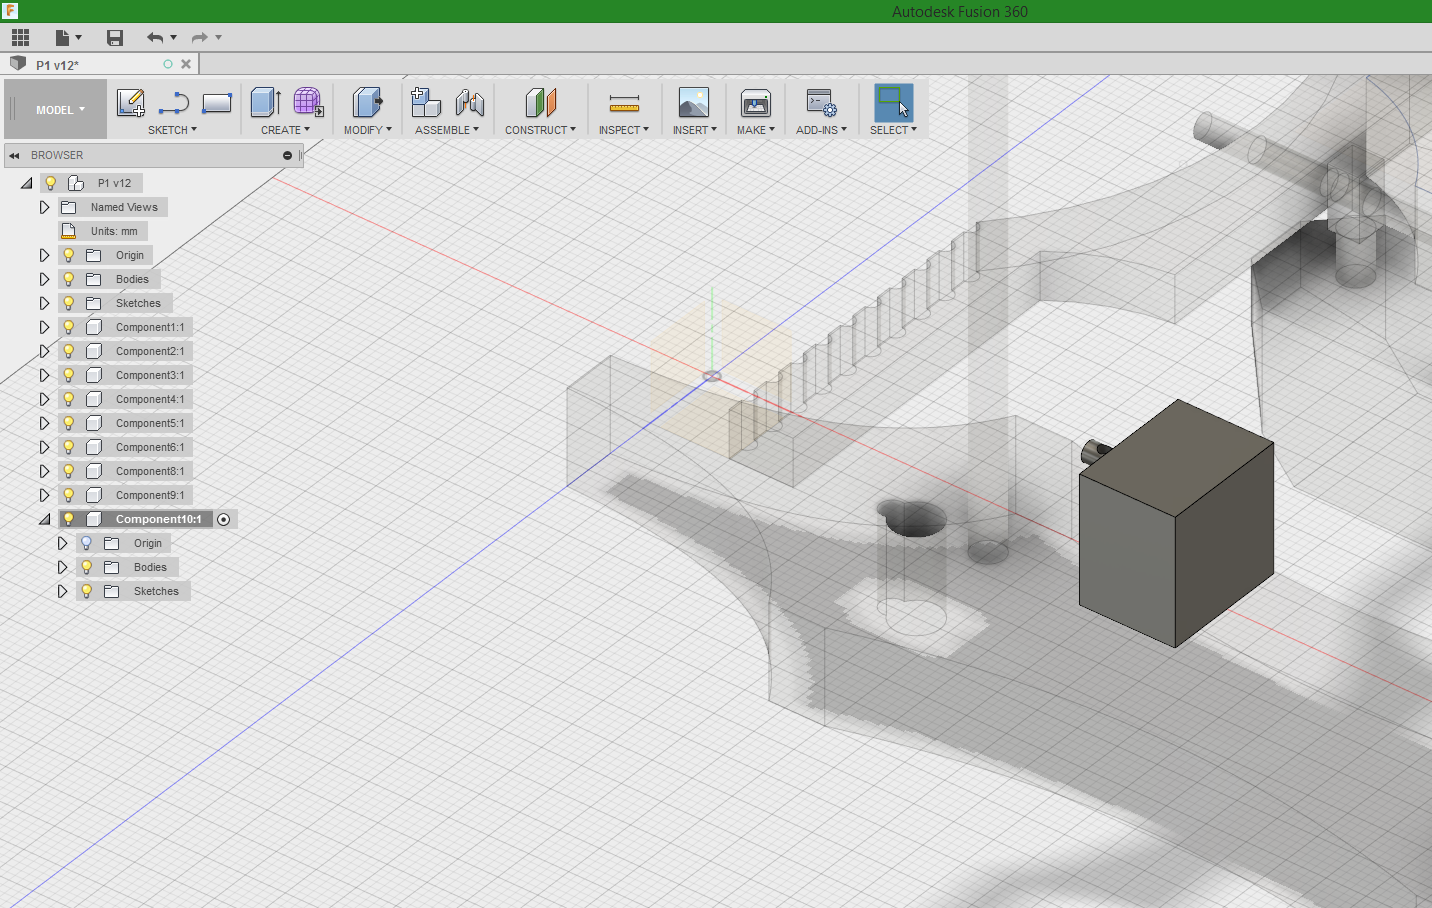The image size is (1432, 908).
Task: Close the P1 v12 document tab
Action: pos(186,64)
